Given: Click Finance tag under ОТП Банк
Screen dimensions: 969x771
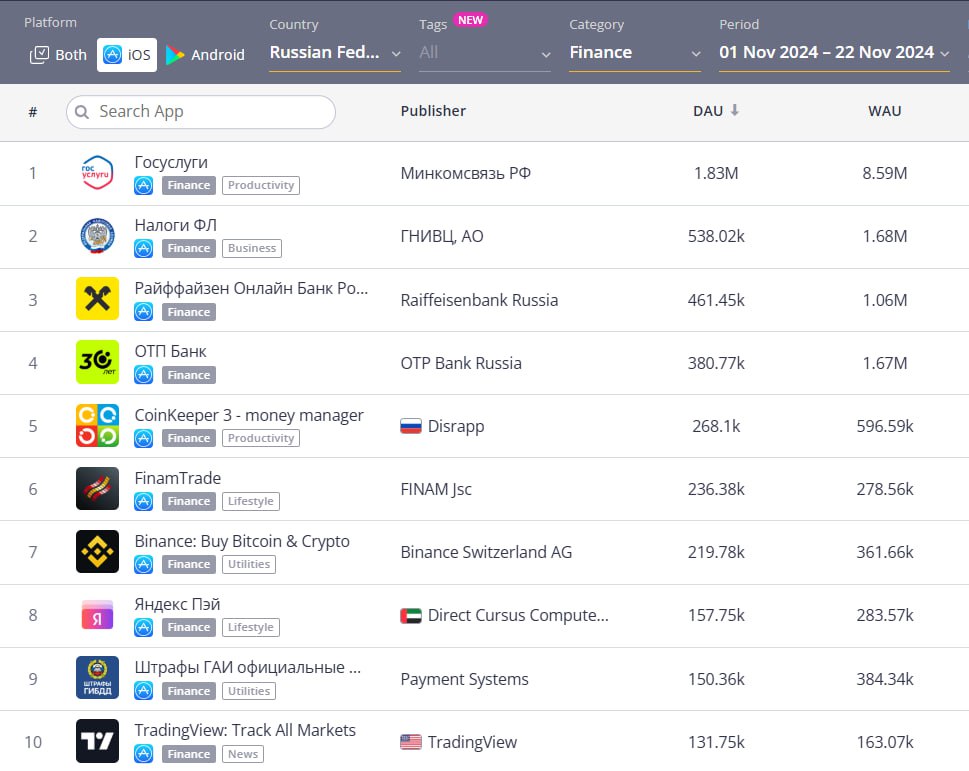Looking at the screenshot, I should coord(188,375).
